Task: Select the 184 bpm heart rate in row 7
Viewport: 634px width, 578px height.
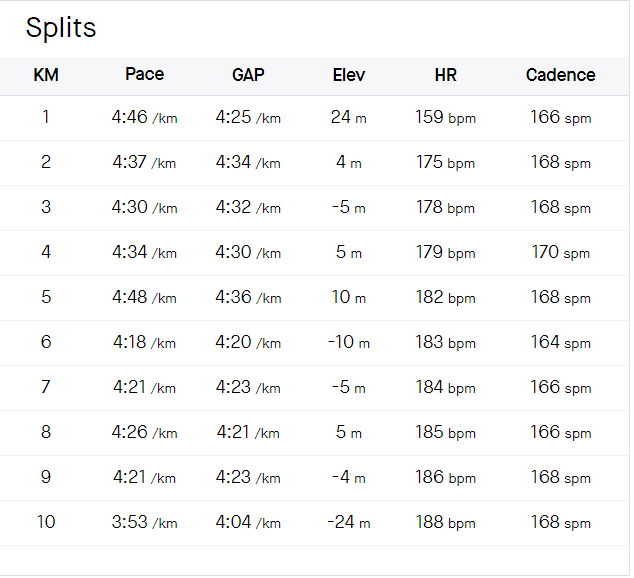Action: (x=446, y=388)
